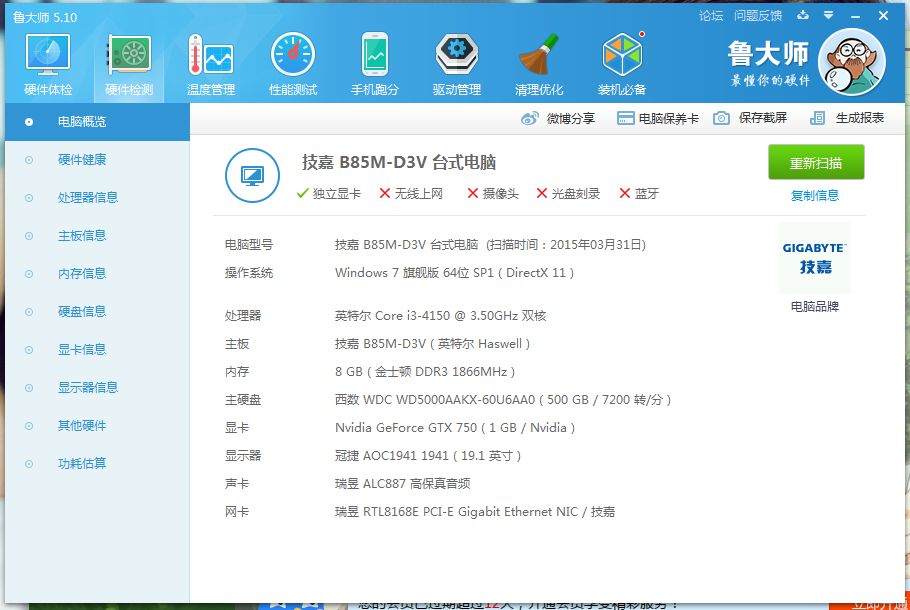Open 处理器信息 in the sidebar
Screen dimensions: 910x610
[98, 198]
